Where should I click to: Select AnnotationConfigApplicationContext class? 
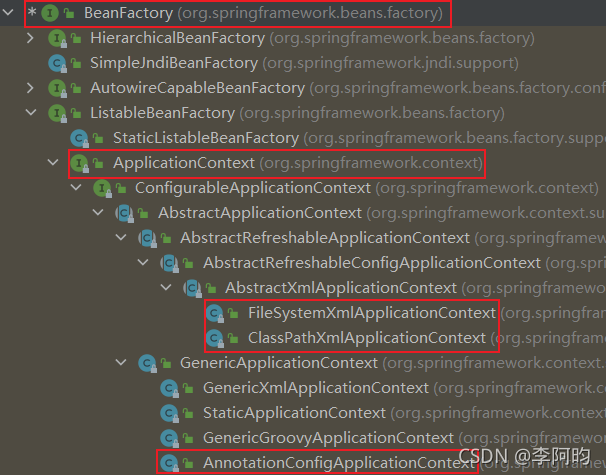tap(339, 463)
